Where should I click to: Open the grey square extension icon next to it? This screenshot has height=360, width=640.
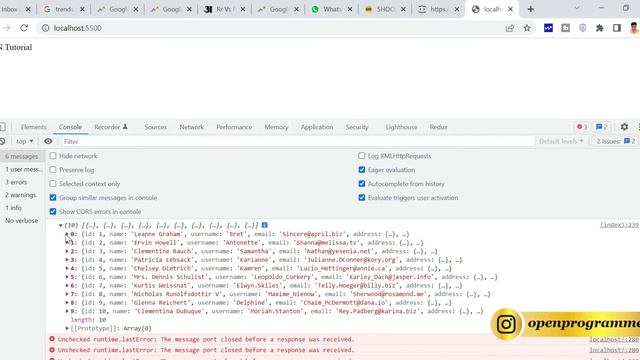565,28
